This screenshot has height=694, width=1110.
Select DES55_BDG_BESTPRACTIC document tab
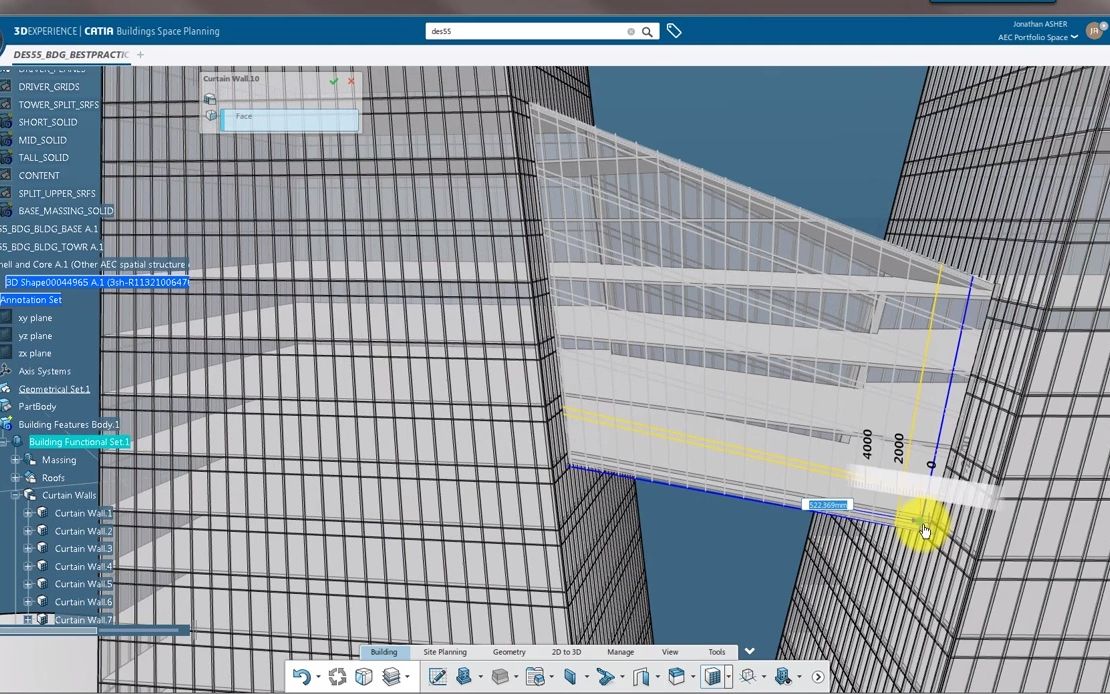pos(71,55)
